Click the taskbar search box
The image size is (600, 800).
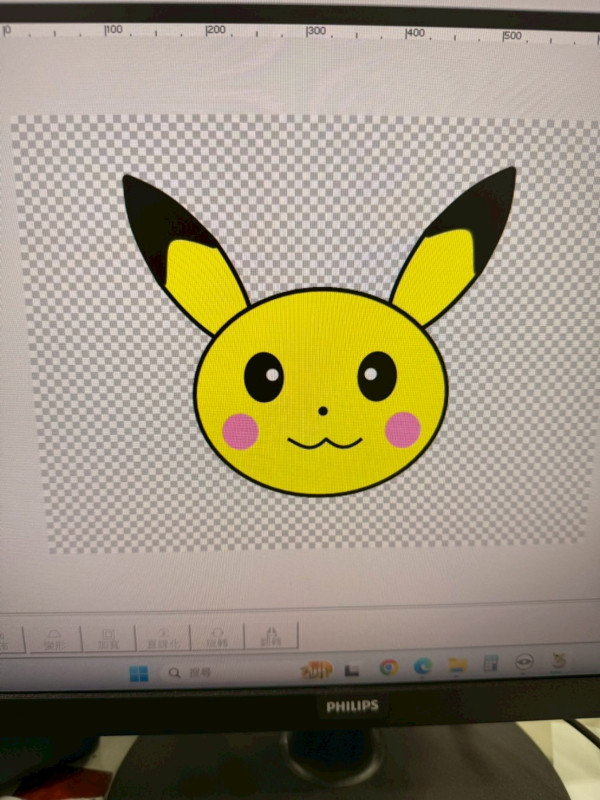coord(190,673)
